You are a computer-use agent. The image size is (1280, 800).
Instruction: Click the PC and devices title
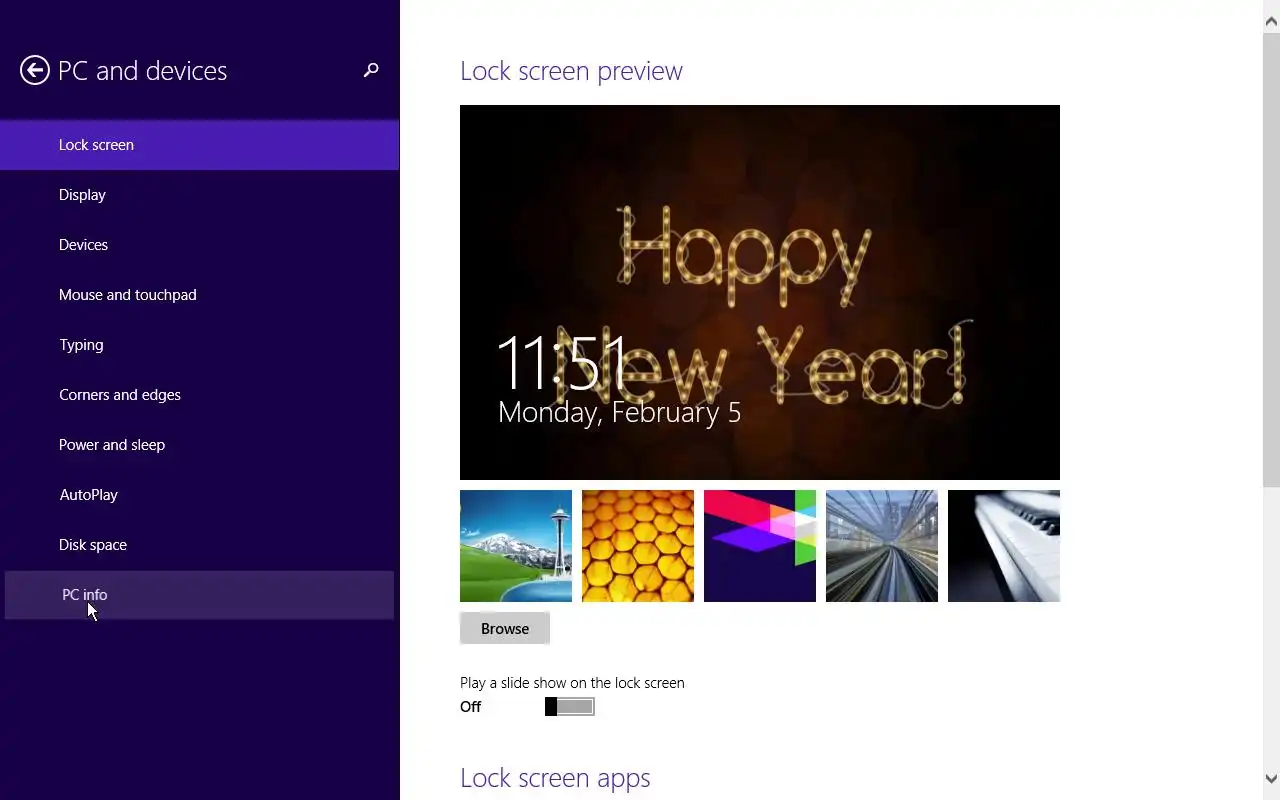(143, 71)
